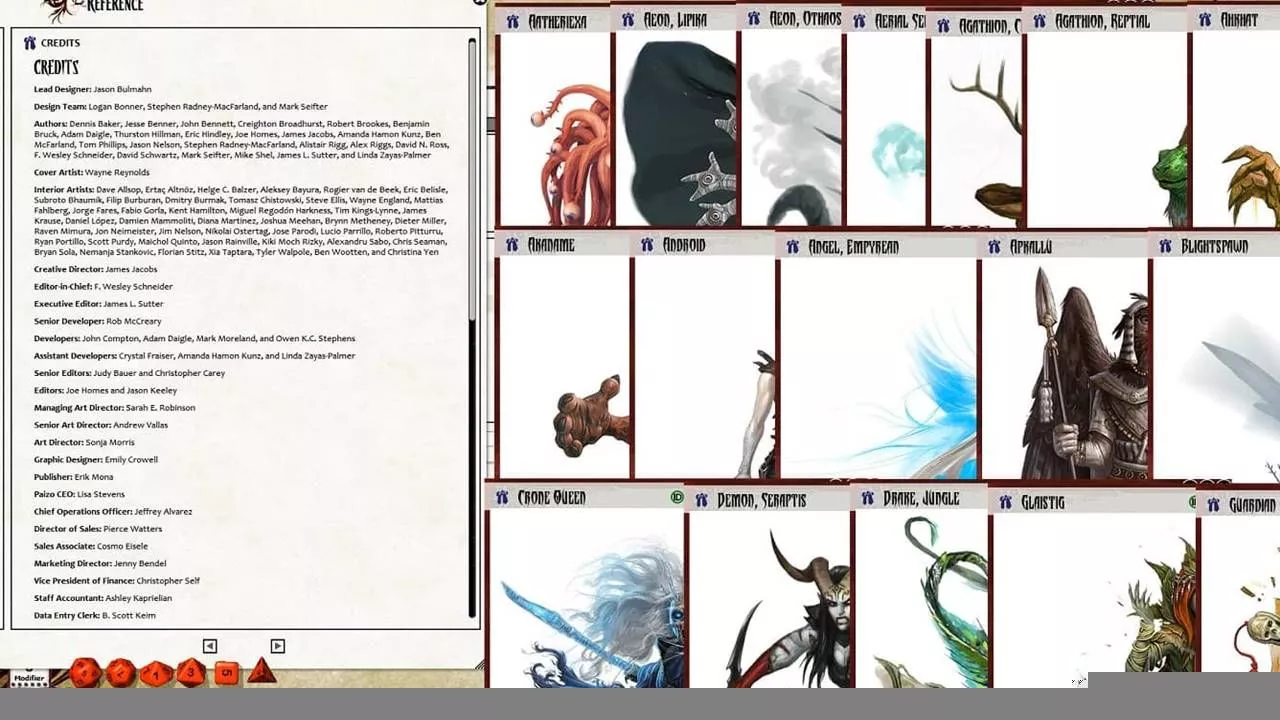Toggle the ID status on Crone Queen

click(x=677, y=497)
